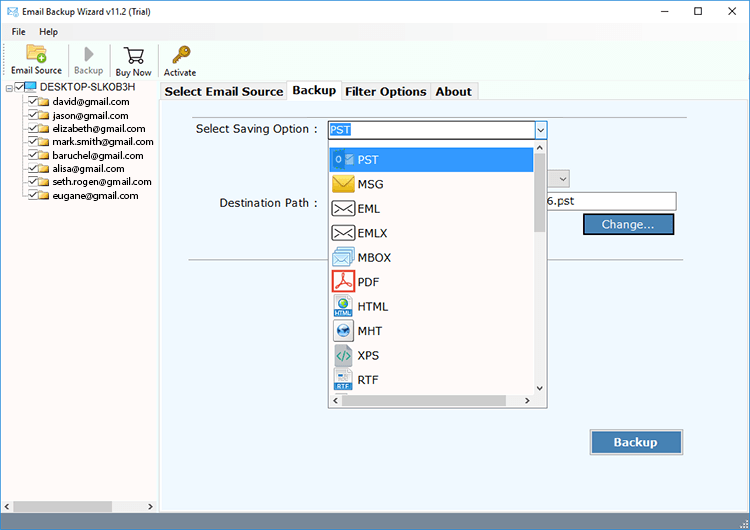
Task: Click folder icon beside elizabeth@gmail.com
Action: pyautogui.click(x=44, y=129)
